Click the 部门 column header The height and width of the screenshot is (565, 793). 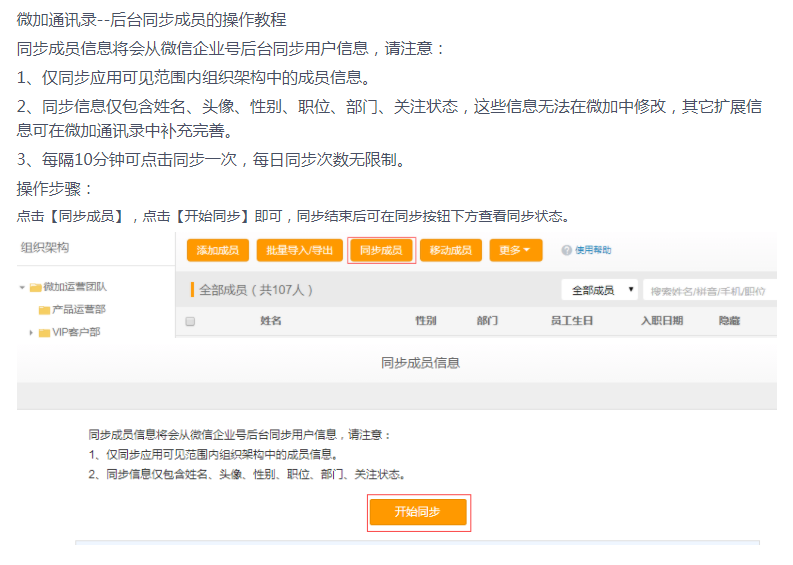coord(487,321)
